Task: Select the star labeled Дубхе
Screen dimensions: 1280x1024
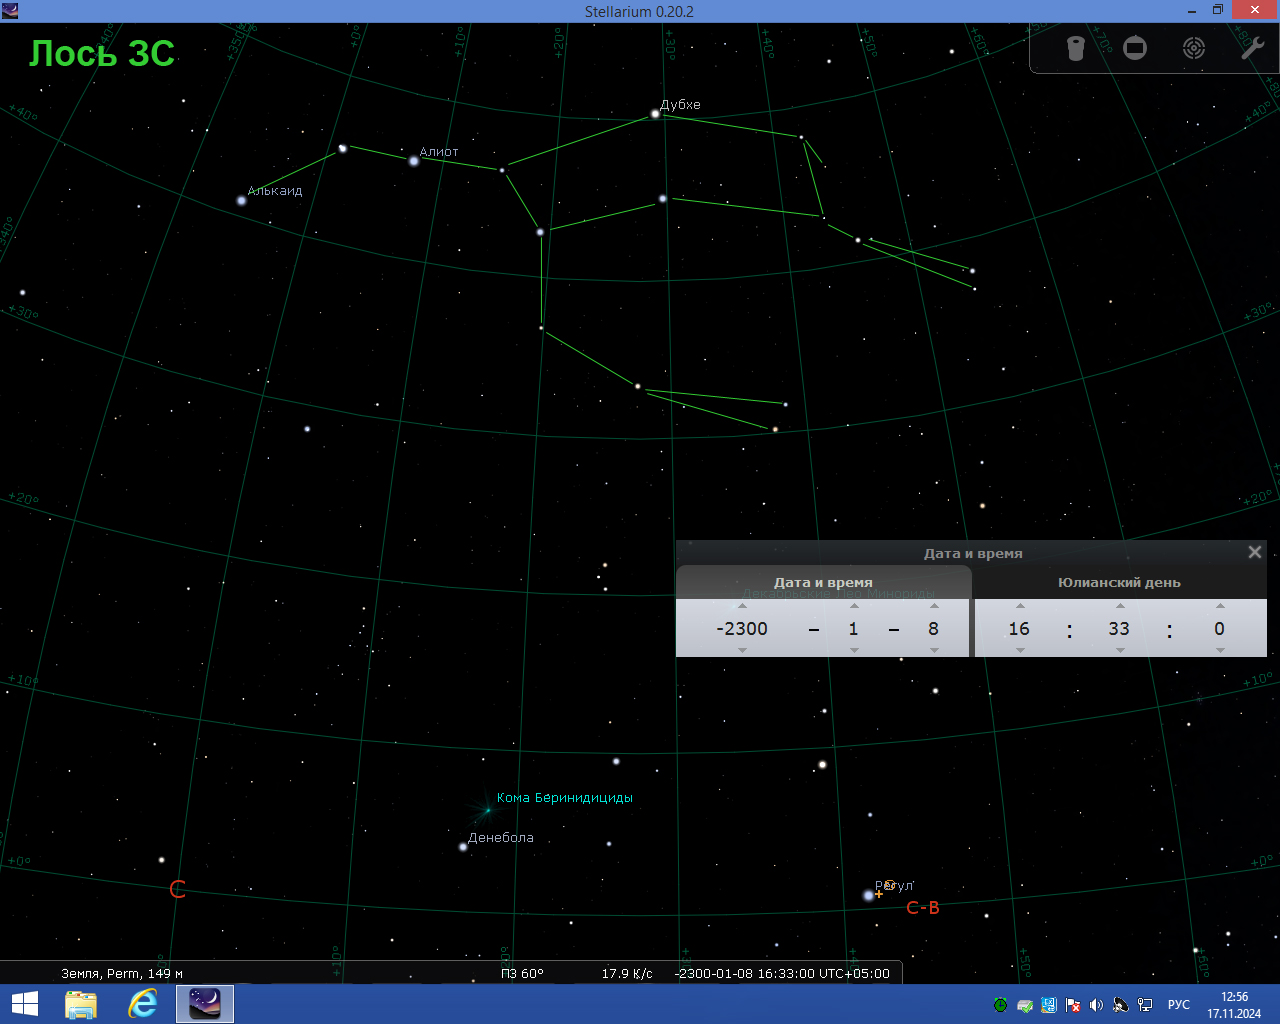Action: coord(655,114)
